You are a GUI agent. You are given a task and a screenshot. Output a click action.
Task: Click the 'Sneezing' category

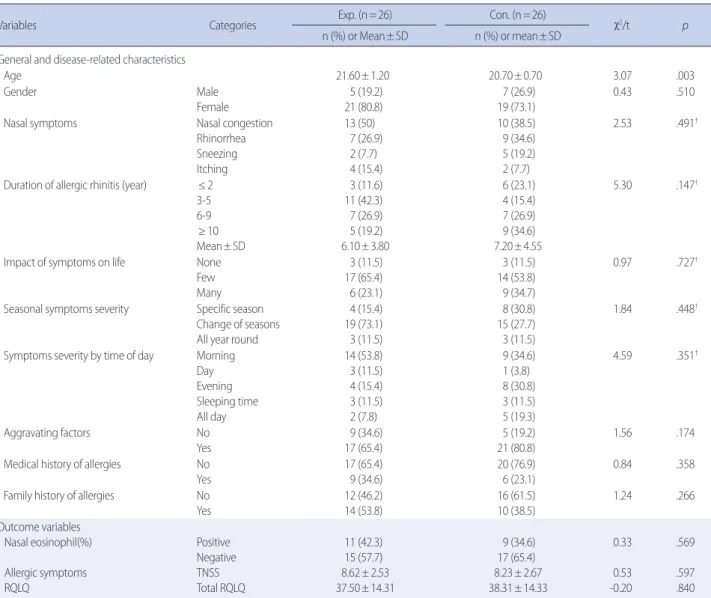coord(217,154)
